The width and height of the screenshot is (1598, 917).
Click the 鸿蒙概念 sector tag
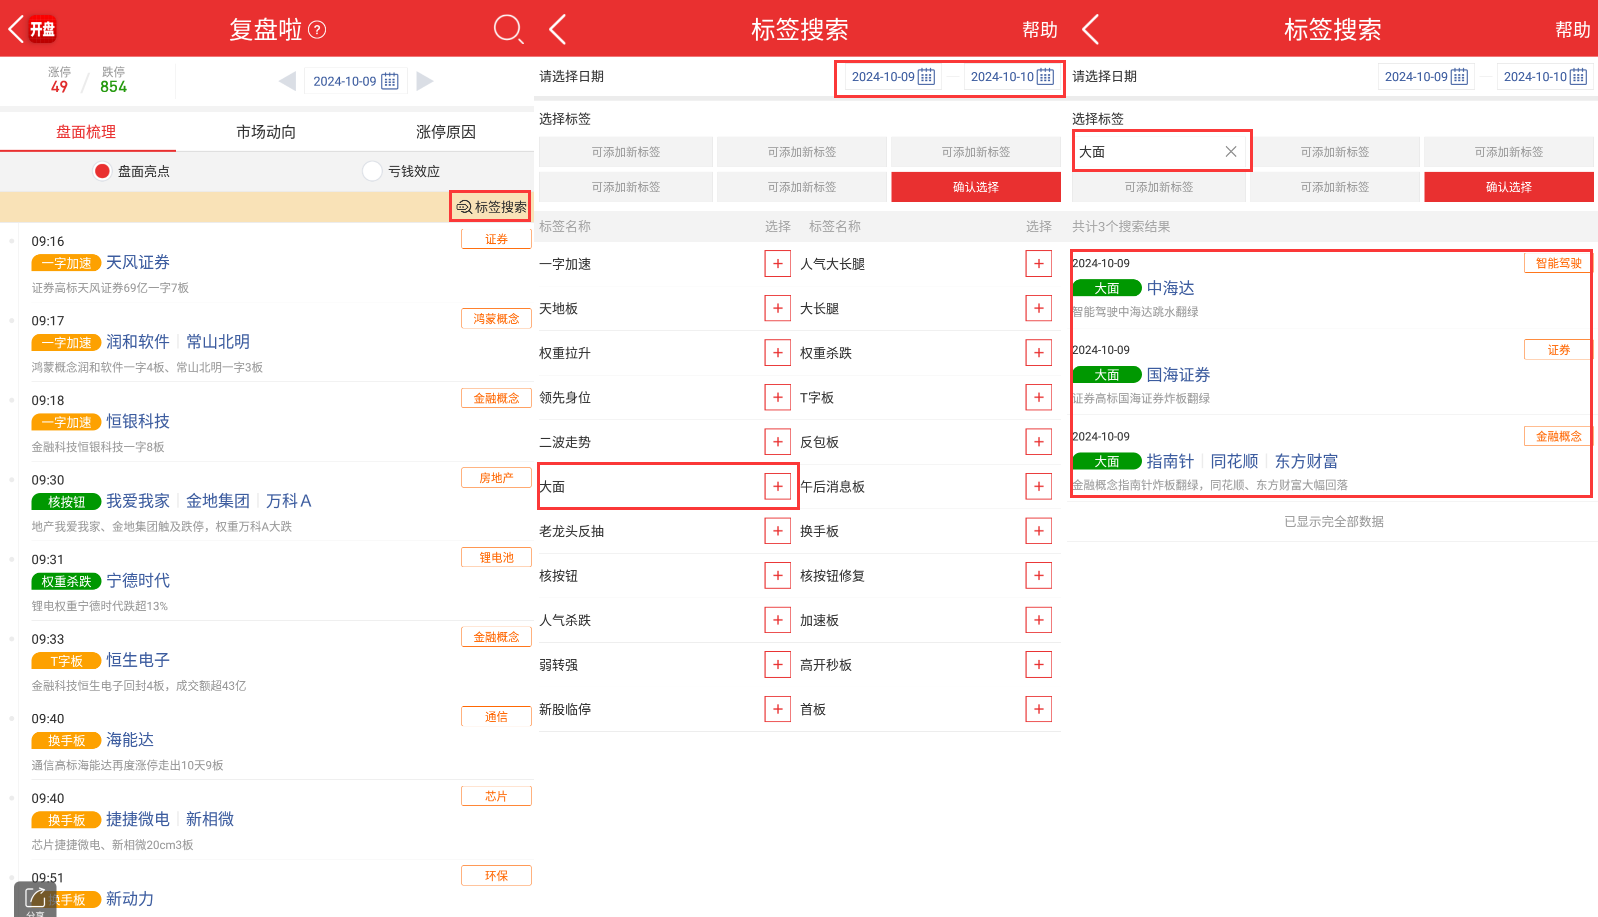click(x=496, y=318)
